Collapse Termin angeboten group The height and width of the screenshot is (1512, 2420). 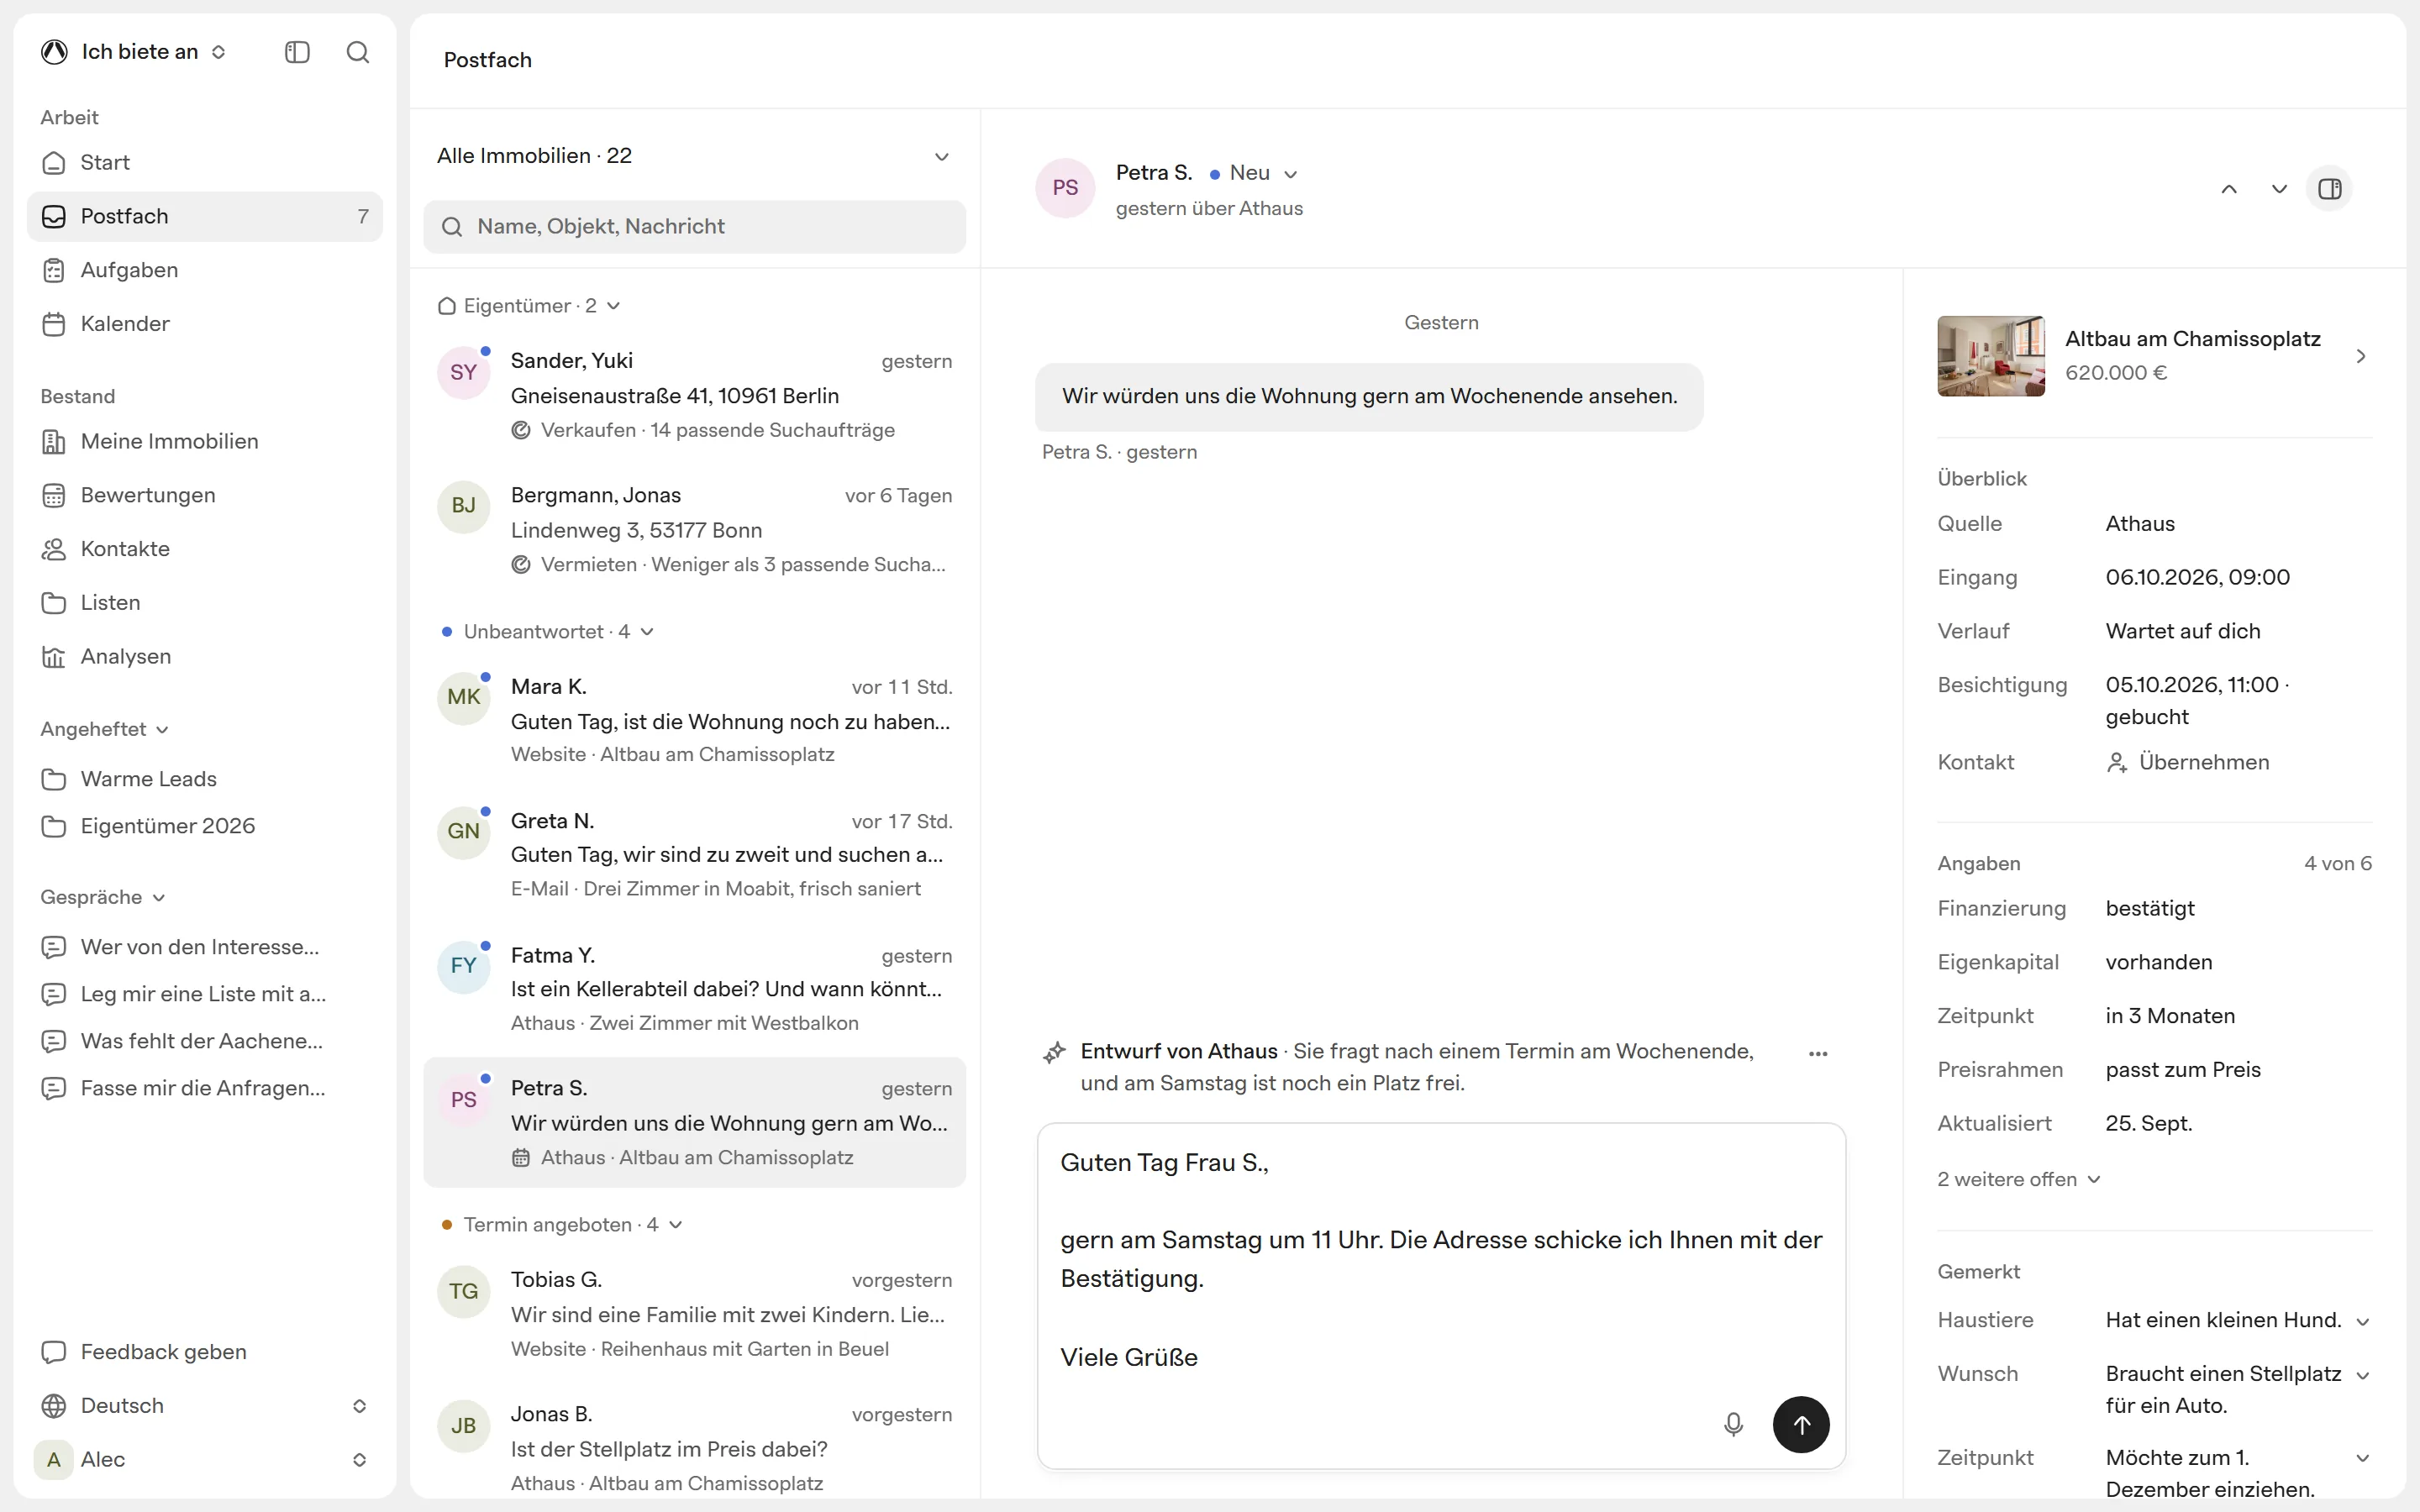click(x=561, y=1225)
